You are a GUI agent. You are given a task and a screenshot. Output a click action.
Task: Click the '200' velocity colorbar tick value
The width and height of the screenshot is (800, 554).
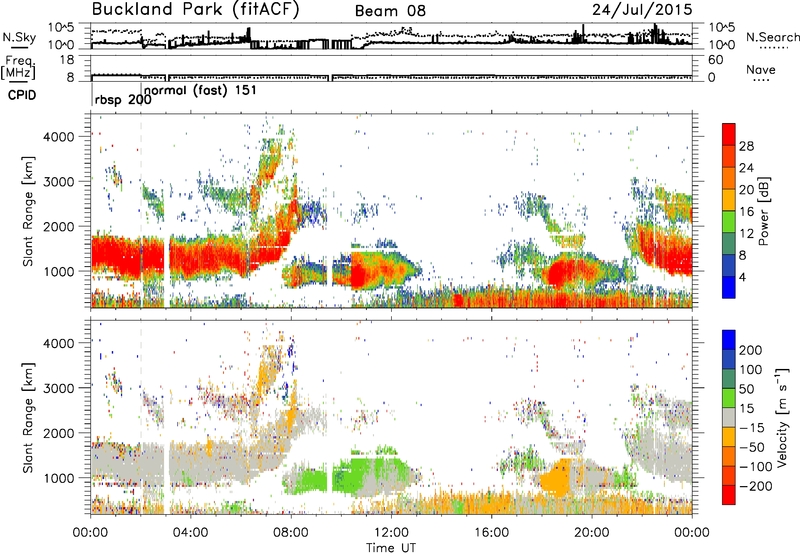(x=751, y=350)
